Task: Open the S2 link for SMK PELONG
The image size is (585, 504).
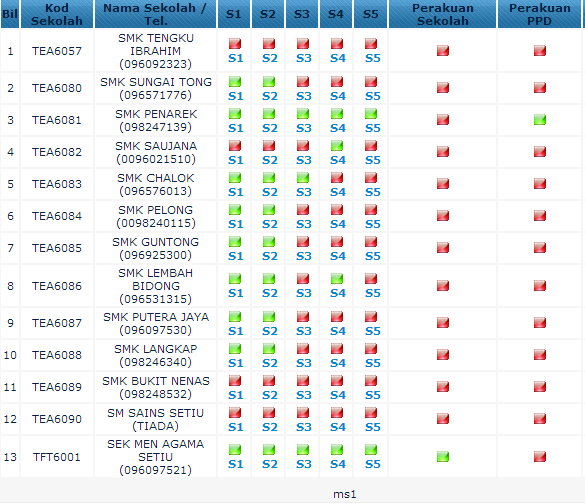Action: pos(270,224)
